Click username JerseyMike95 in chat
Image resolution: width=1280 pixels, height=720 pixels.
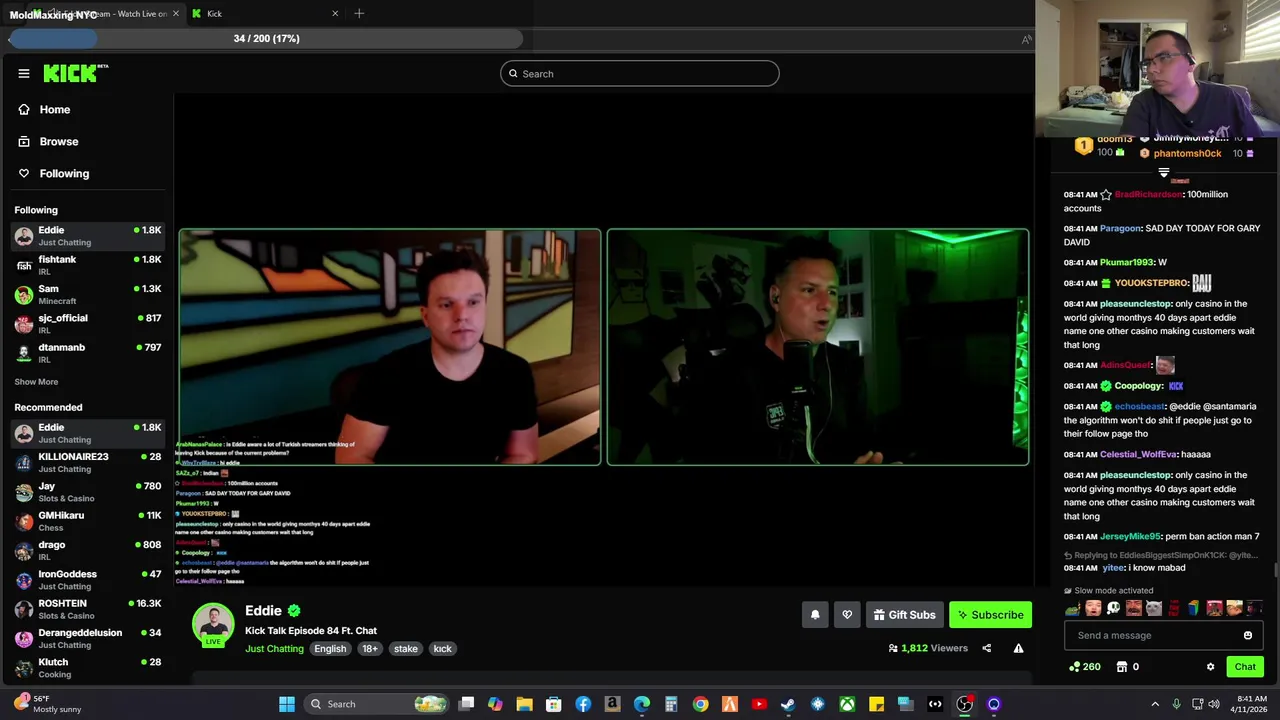click(x=1130, y=537)
